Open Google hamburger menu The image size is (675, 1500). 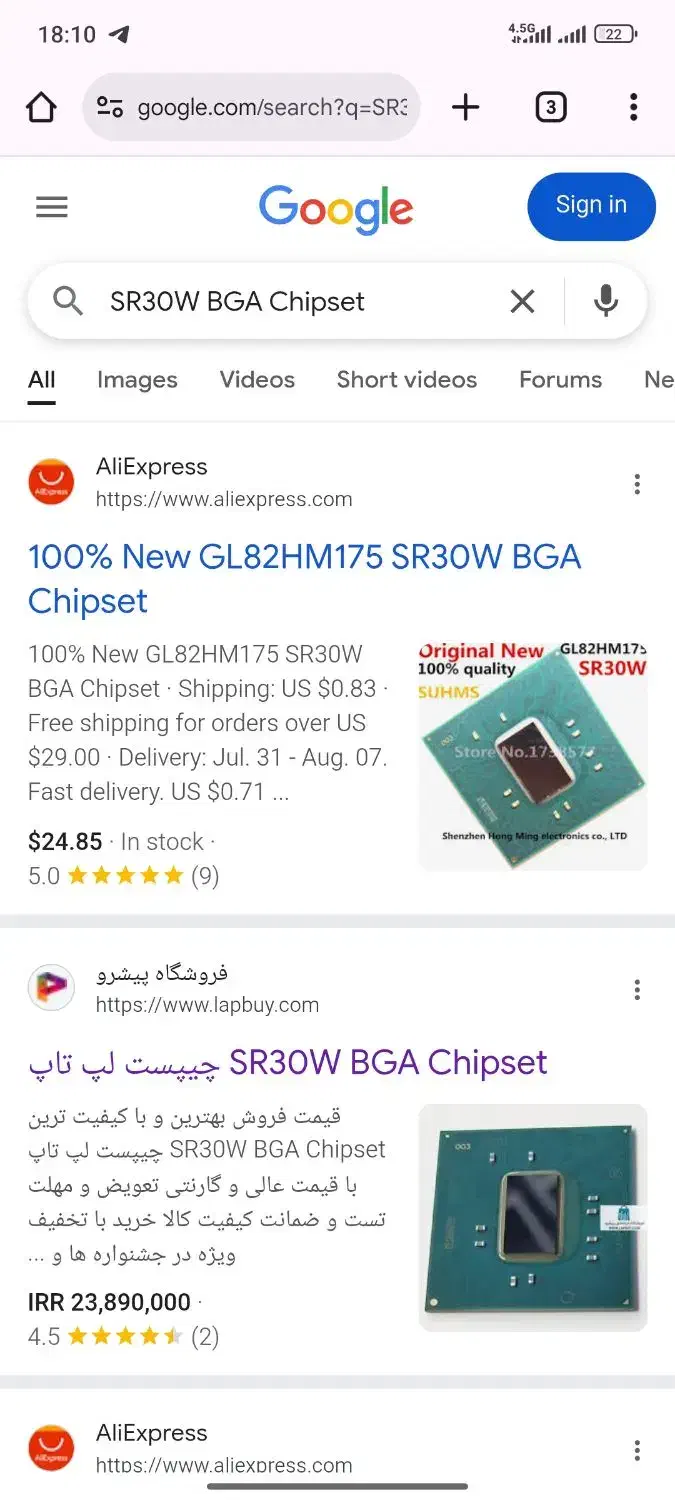(52, 207)
